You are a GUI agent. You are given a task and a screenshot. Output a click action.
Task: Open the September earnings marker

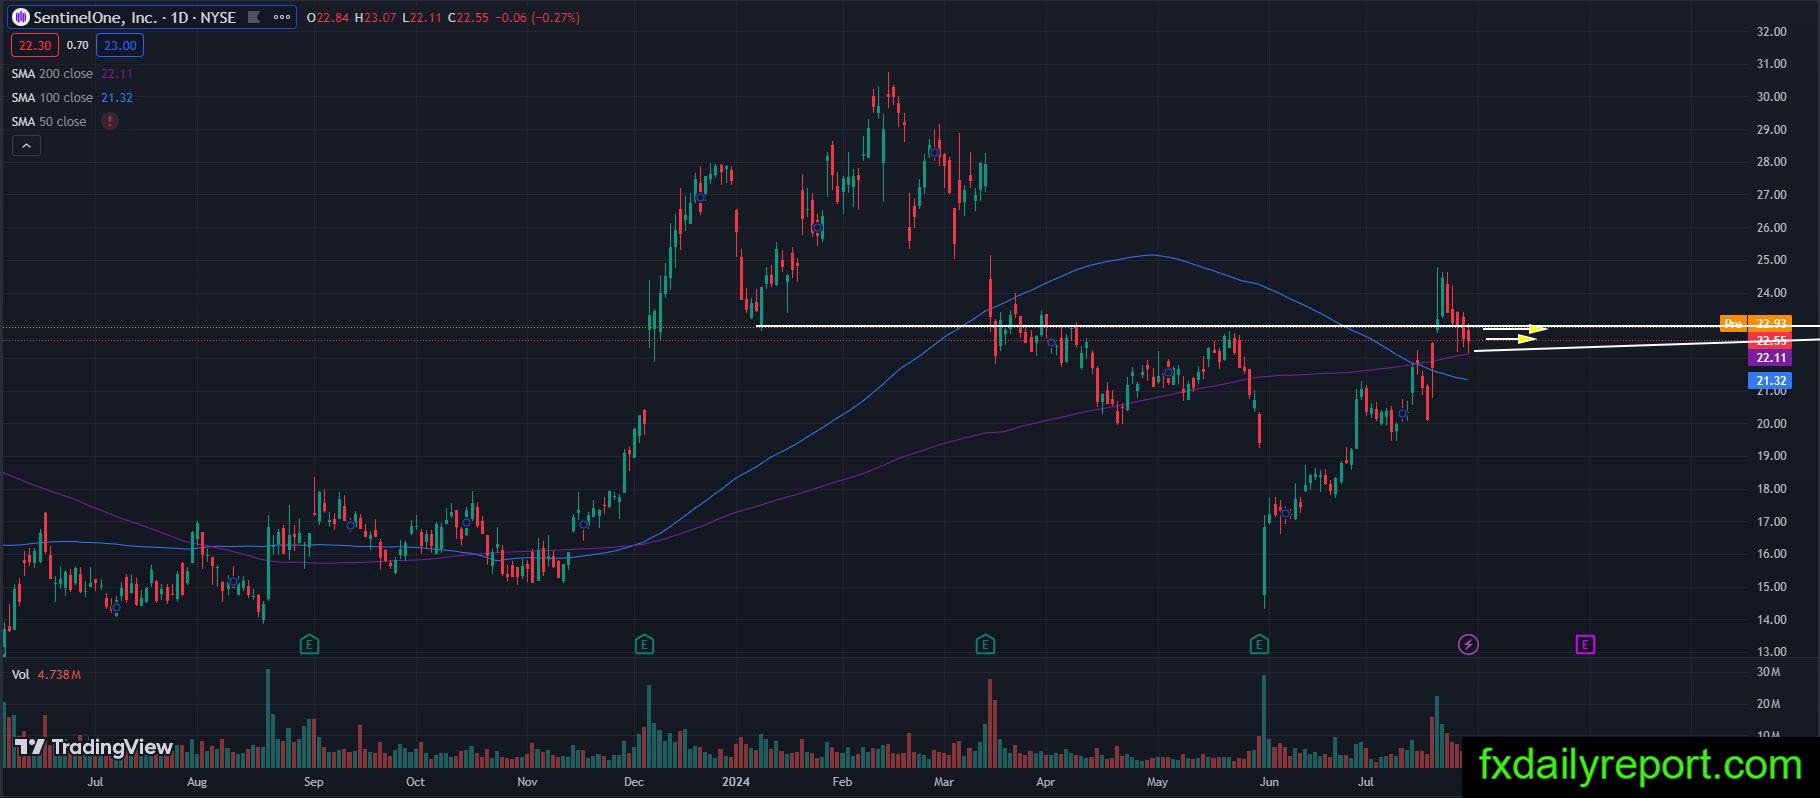[310, 645]
